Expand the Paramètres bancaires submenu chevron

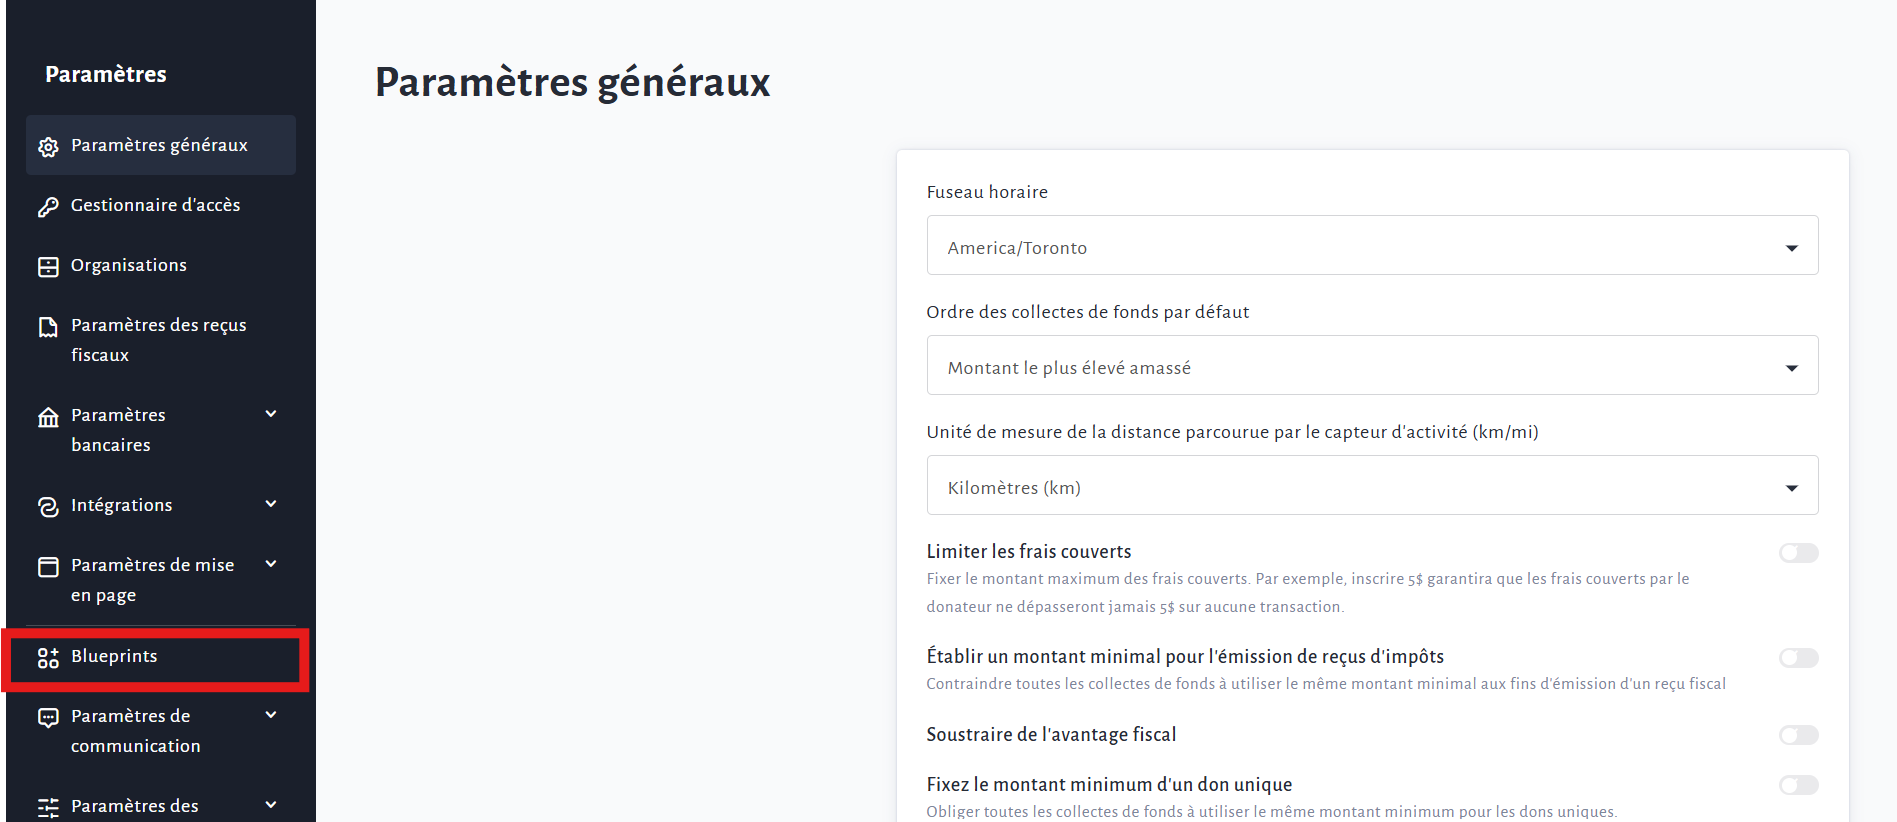pyautogui.click(x=271, y=414)
